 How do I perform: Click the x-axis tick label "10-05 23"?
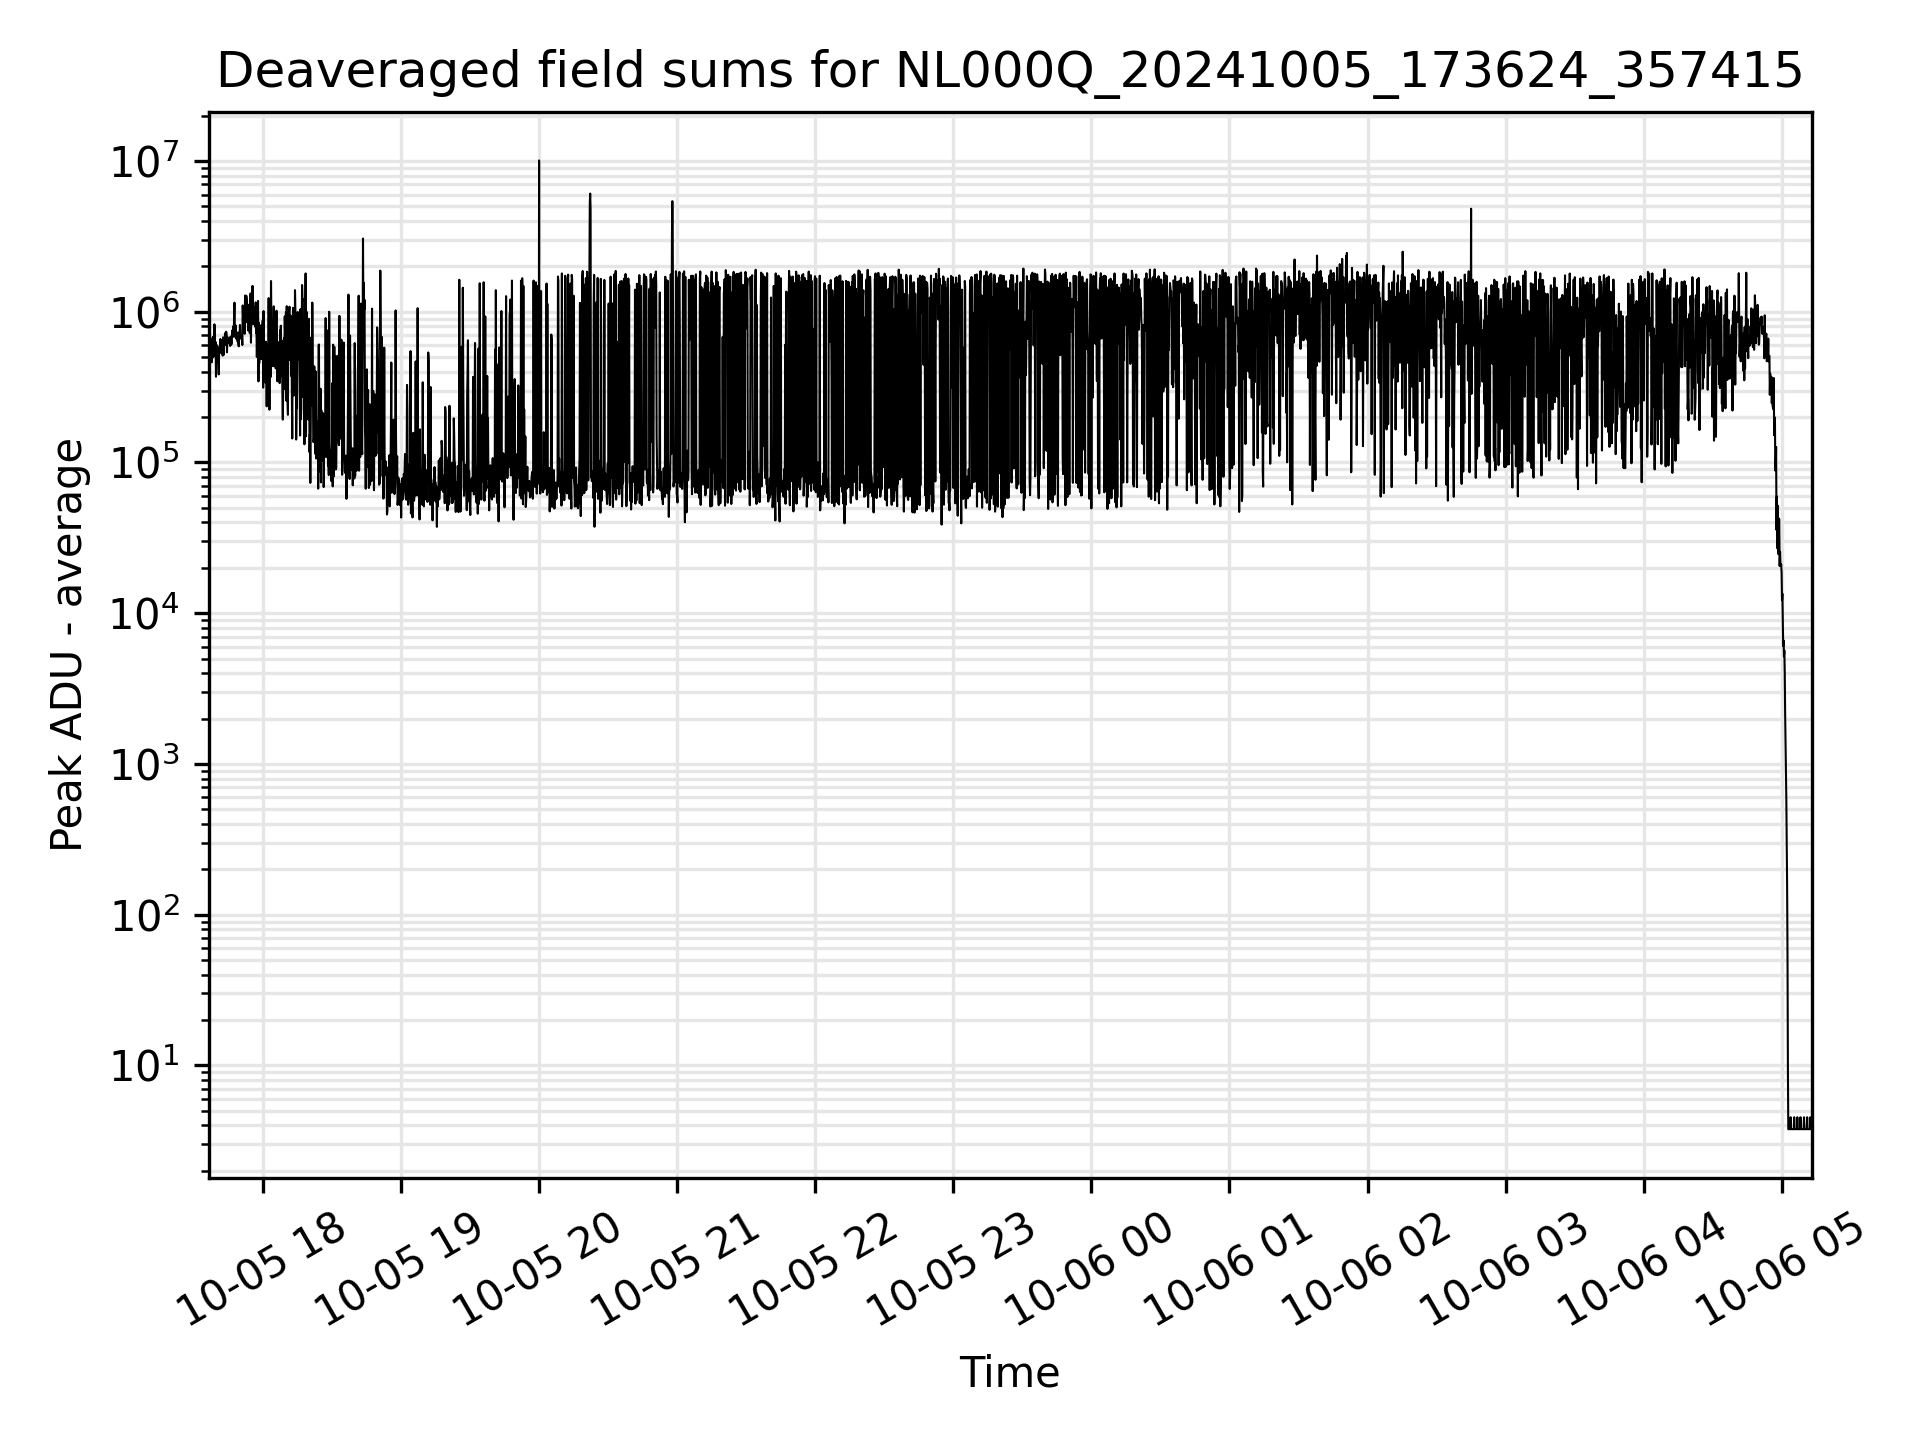click(x=951, y=1268)
